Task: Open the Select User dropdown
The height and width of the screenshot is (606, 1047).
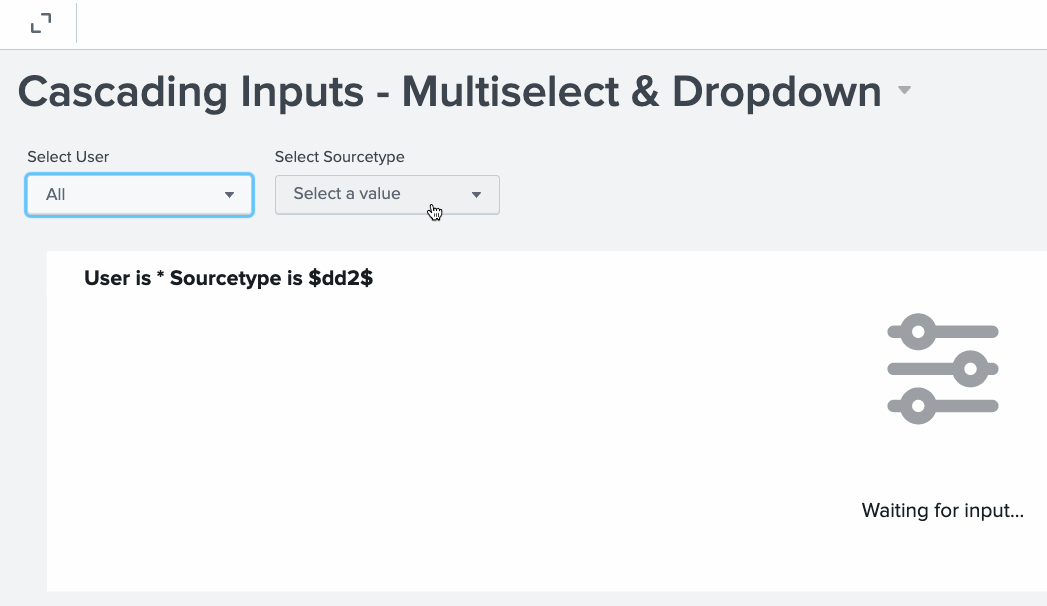Action: 139,194
